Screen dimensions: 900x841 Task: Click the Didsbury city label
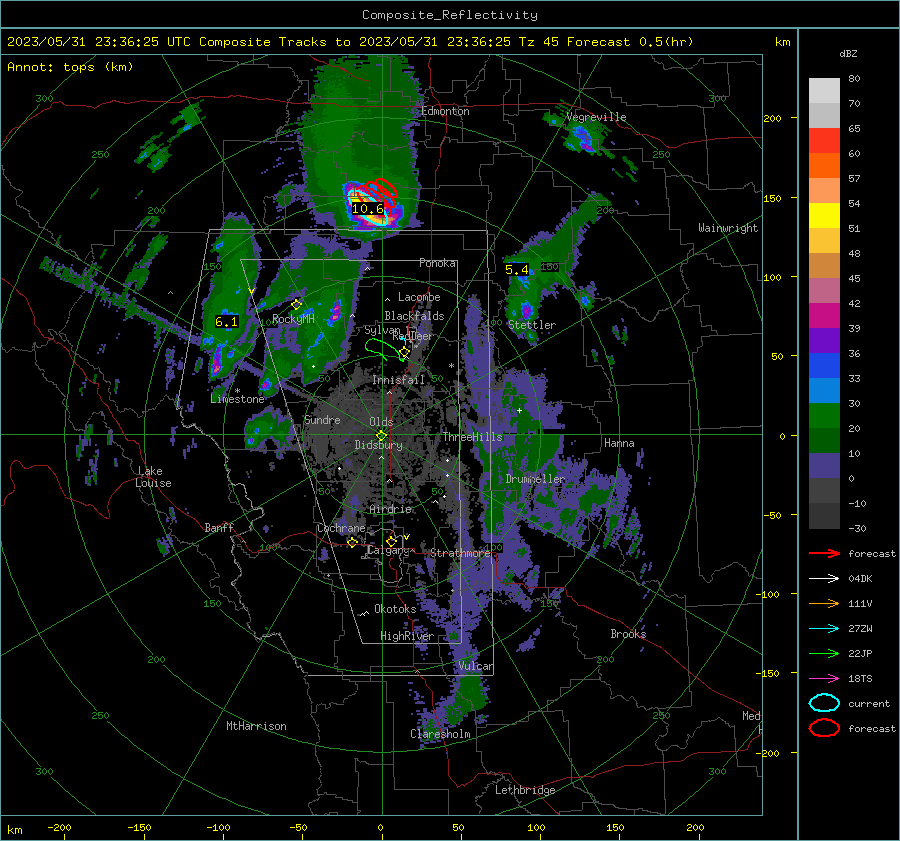pos(378,445)
